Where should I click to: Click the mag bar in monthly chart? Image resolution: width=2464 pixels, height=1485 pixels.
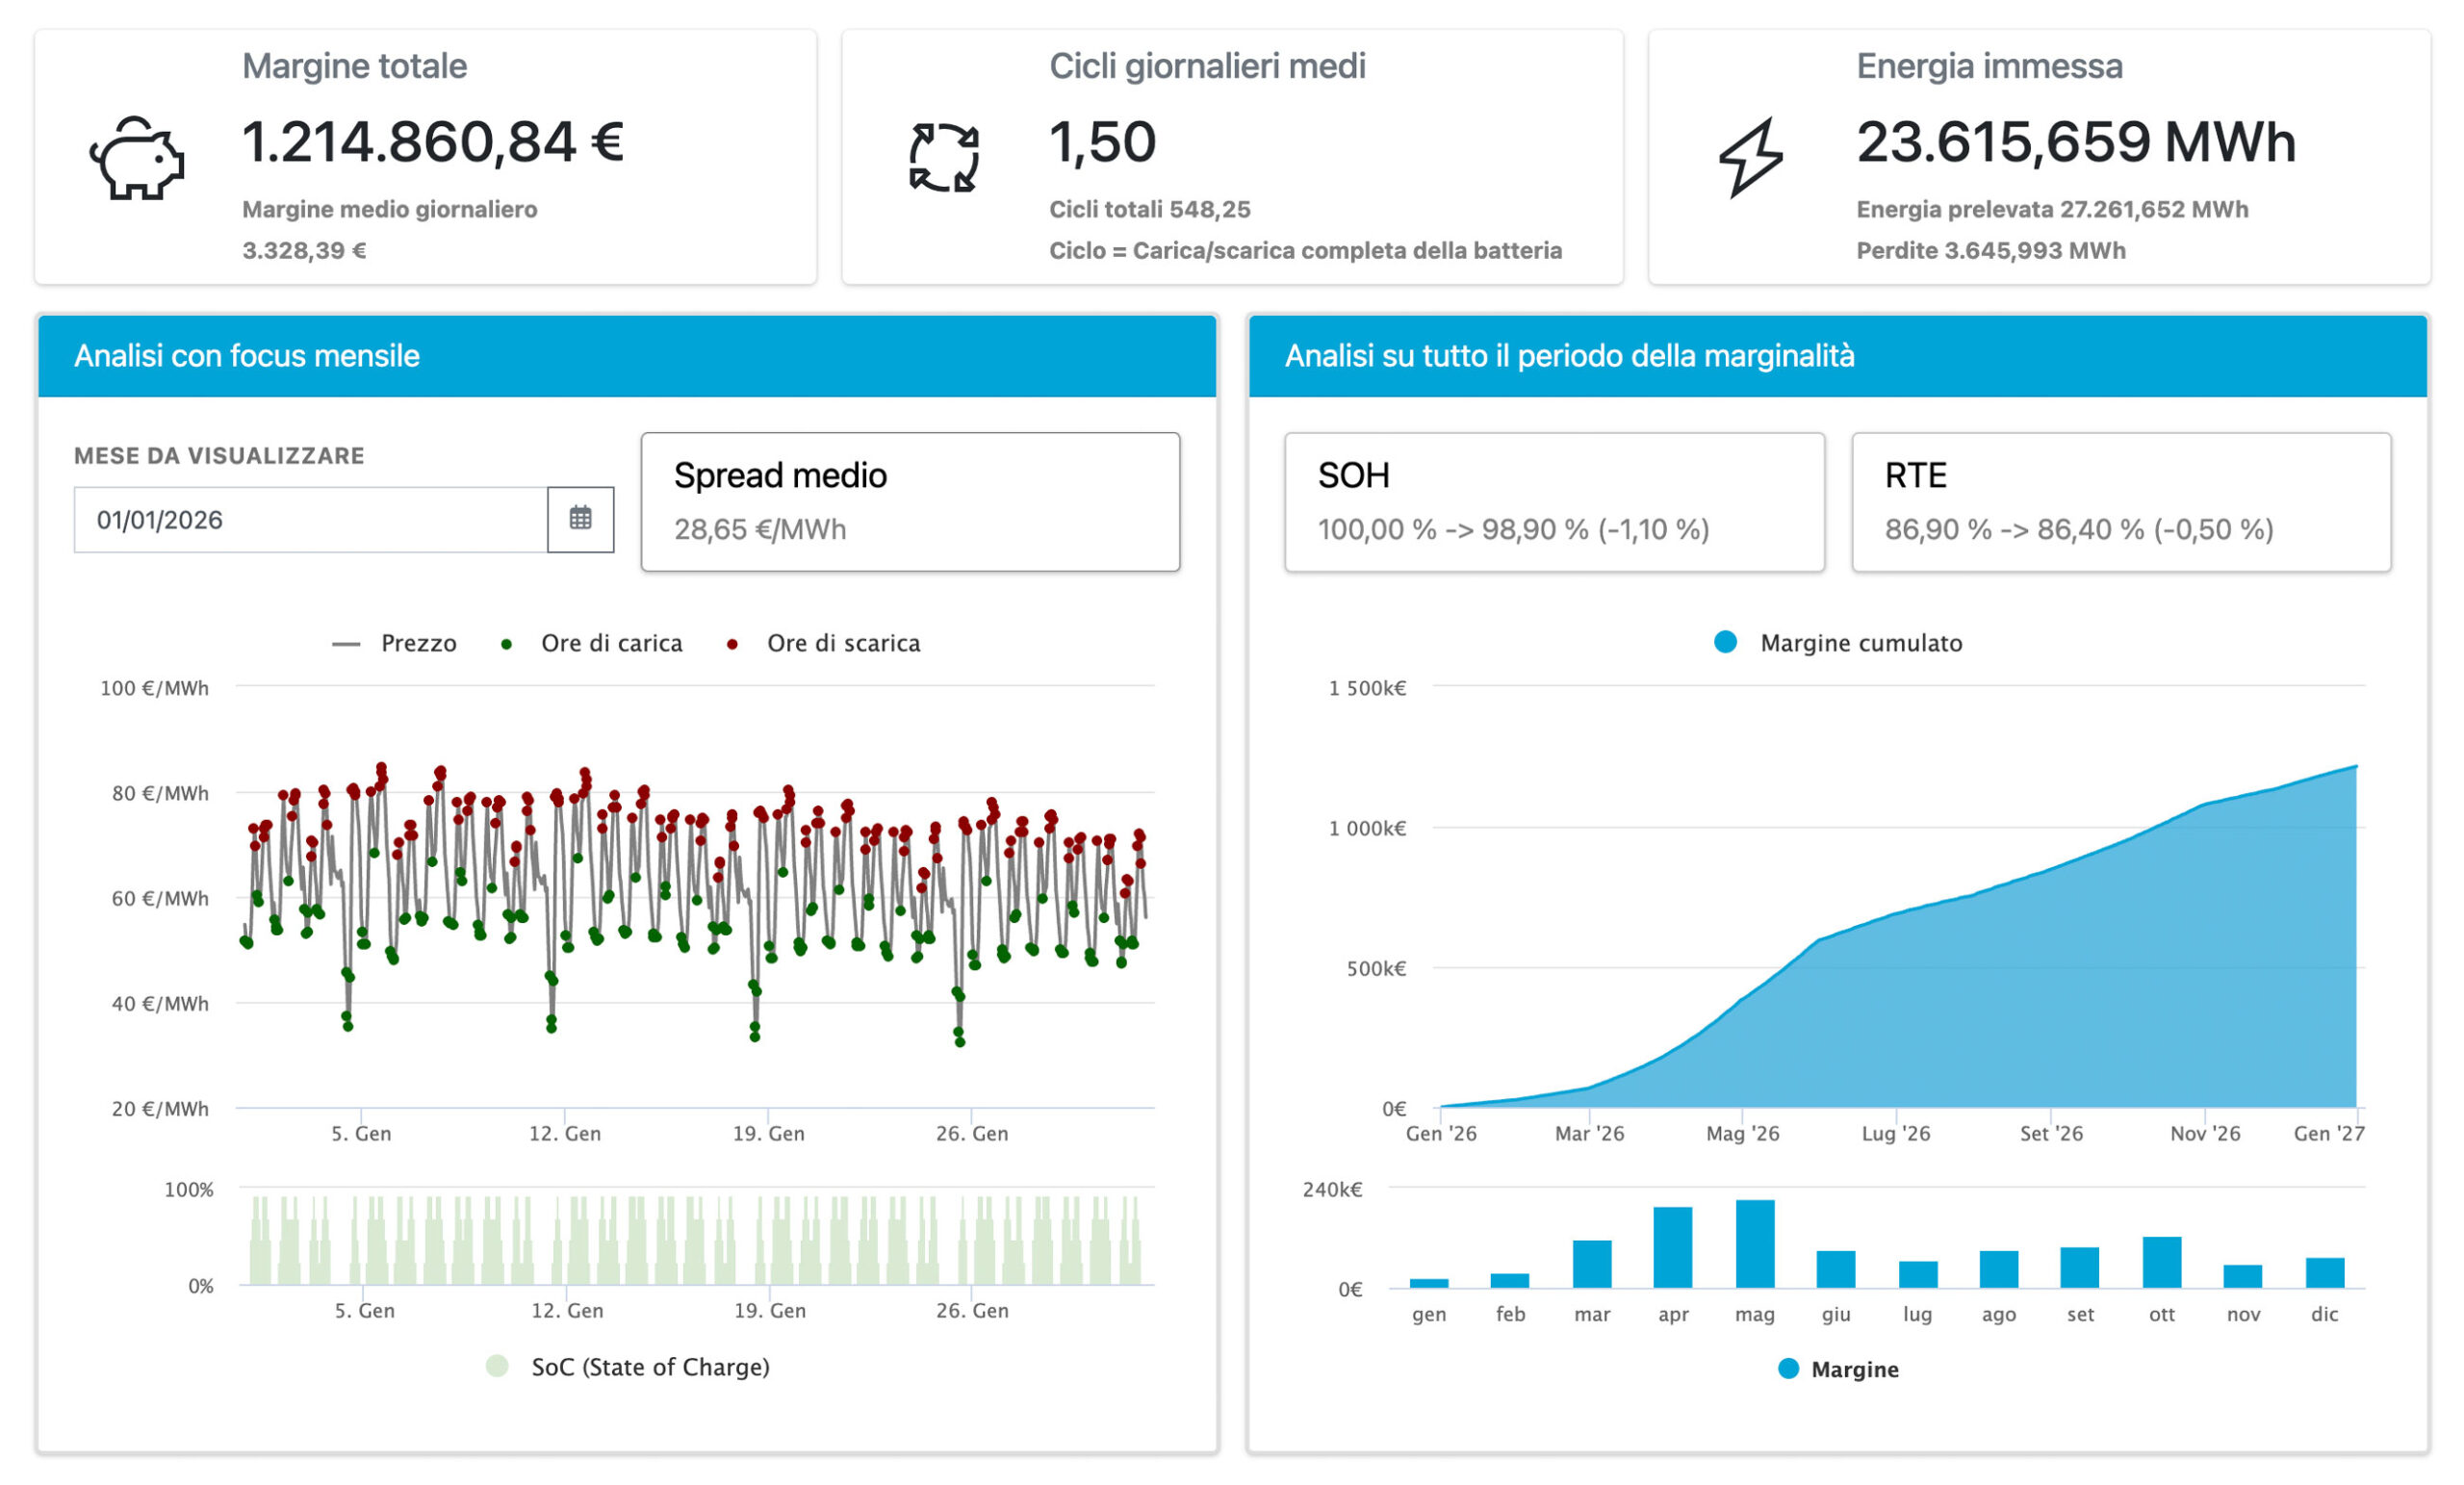click(x=1755, y=1244)
